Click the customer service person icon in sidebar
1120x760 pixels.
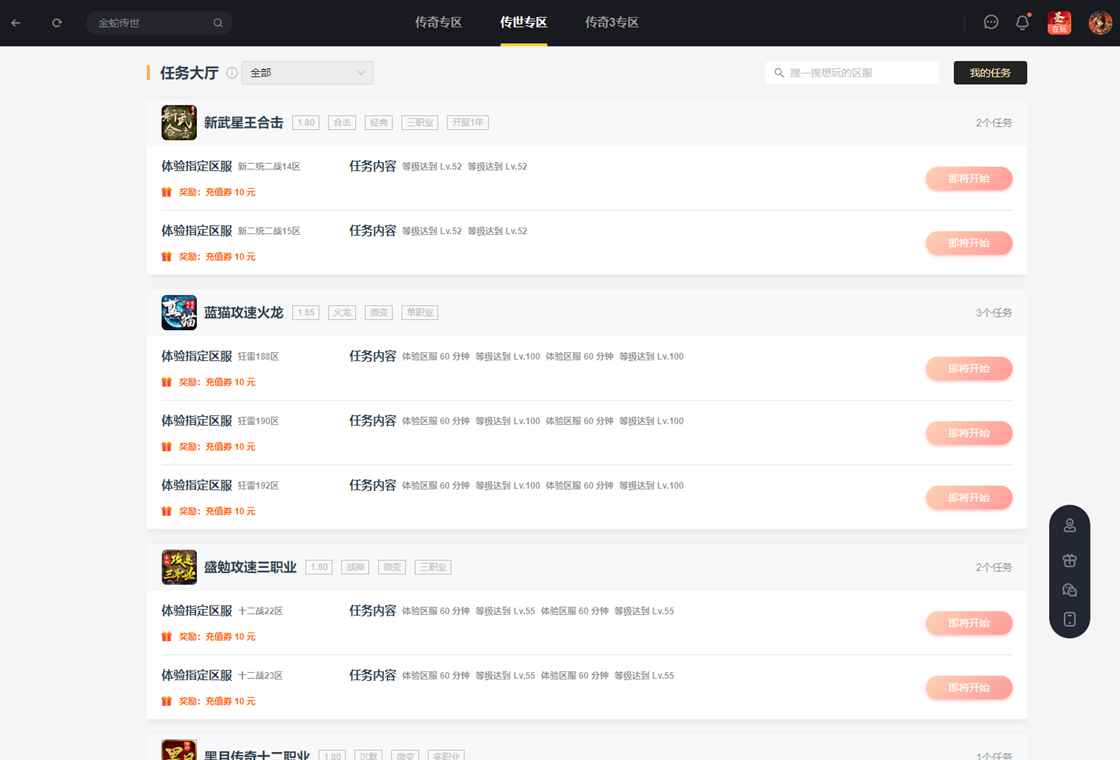tap(1069, 526)
